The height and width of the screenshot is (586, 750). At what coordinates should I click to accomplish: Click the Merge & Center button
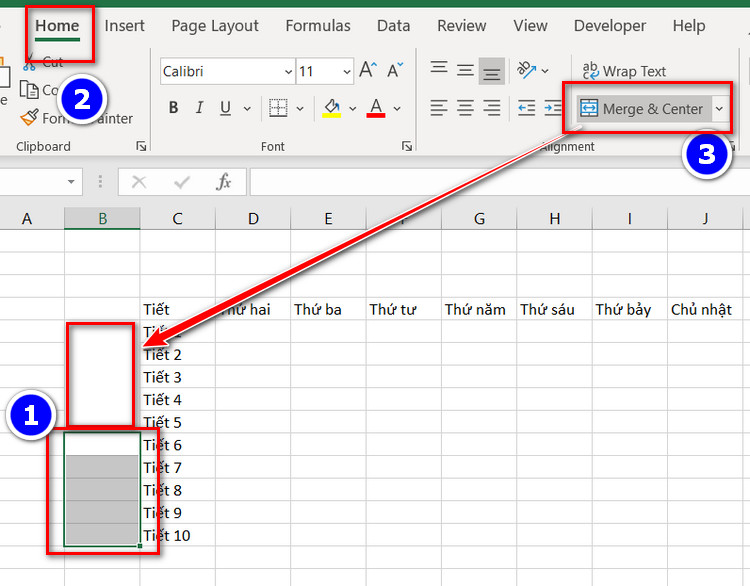pos(642,109)
